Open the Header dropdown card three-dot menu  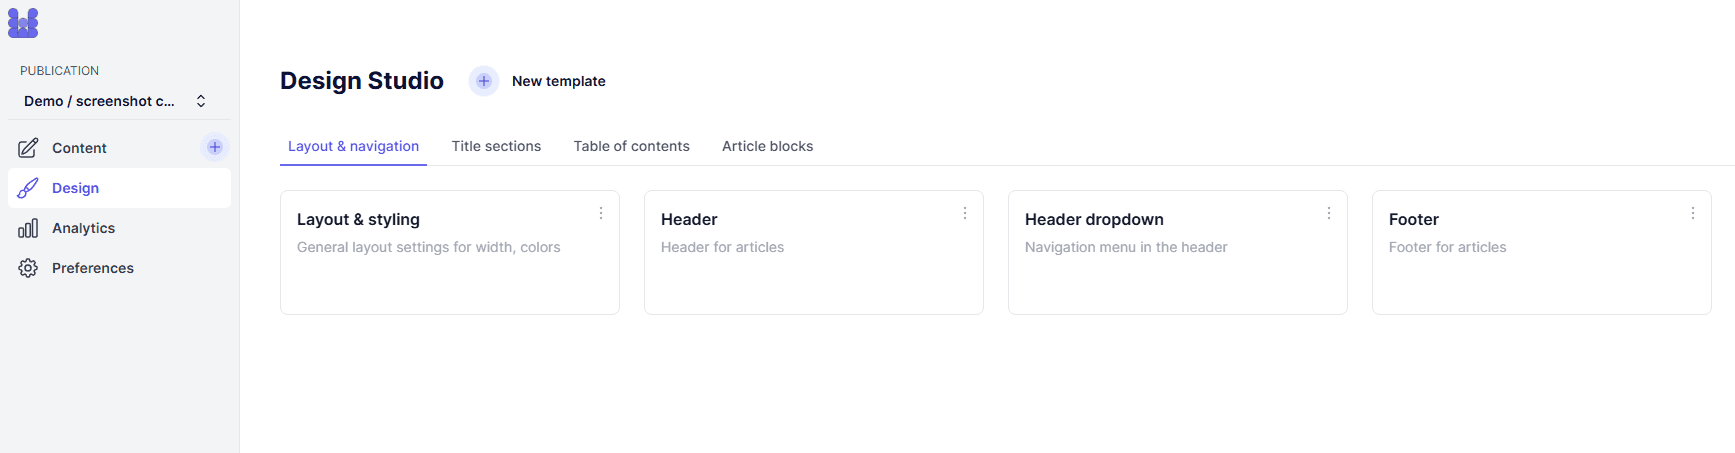(1329, 213)
